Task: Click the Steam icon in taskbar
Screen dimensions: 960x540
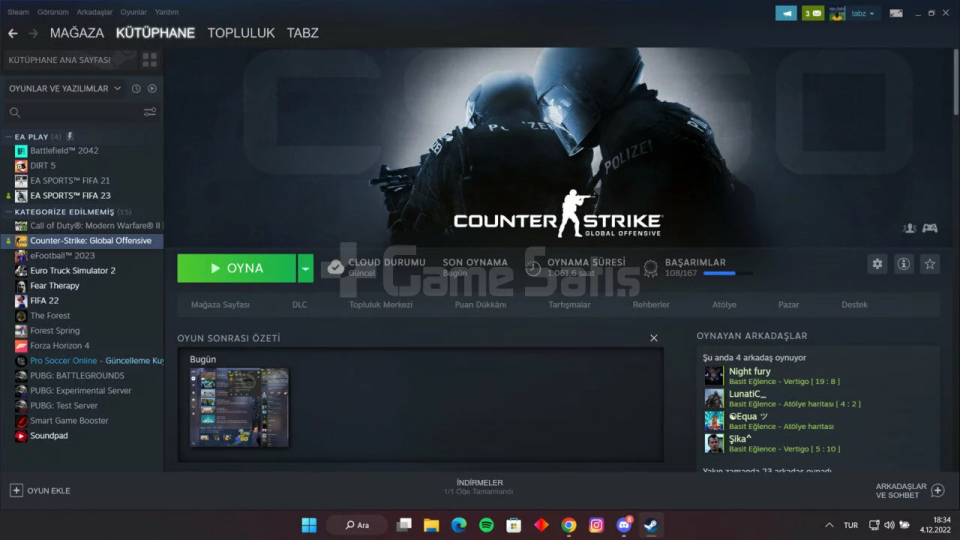Action: [651, 525]
